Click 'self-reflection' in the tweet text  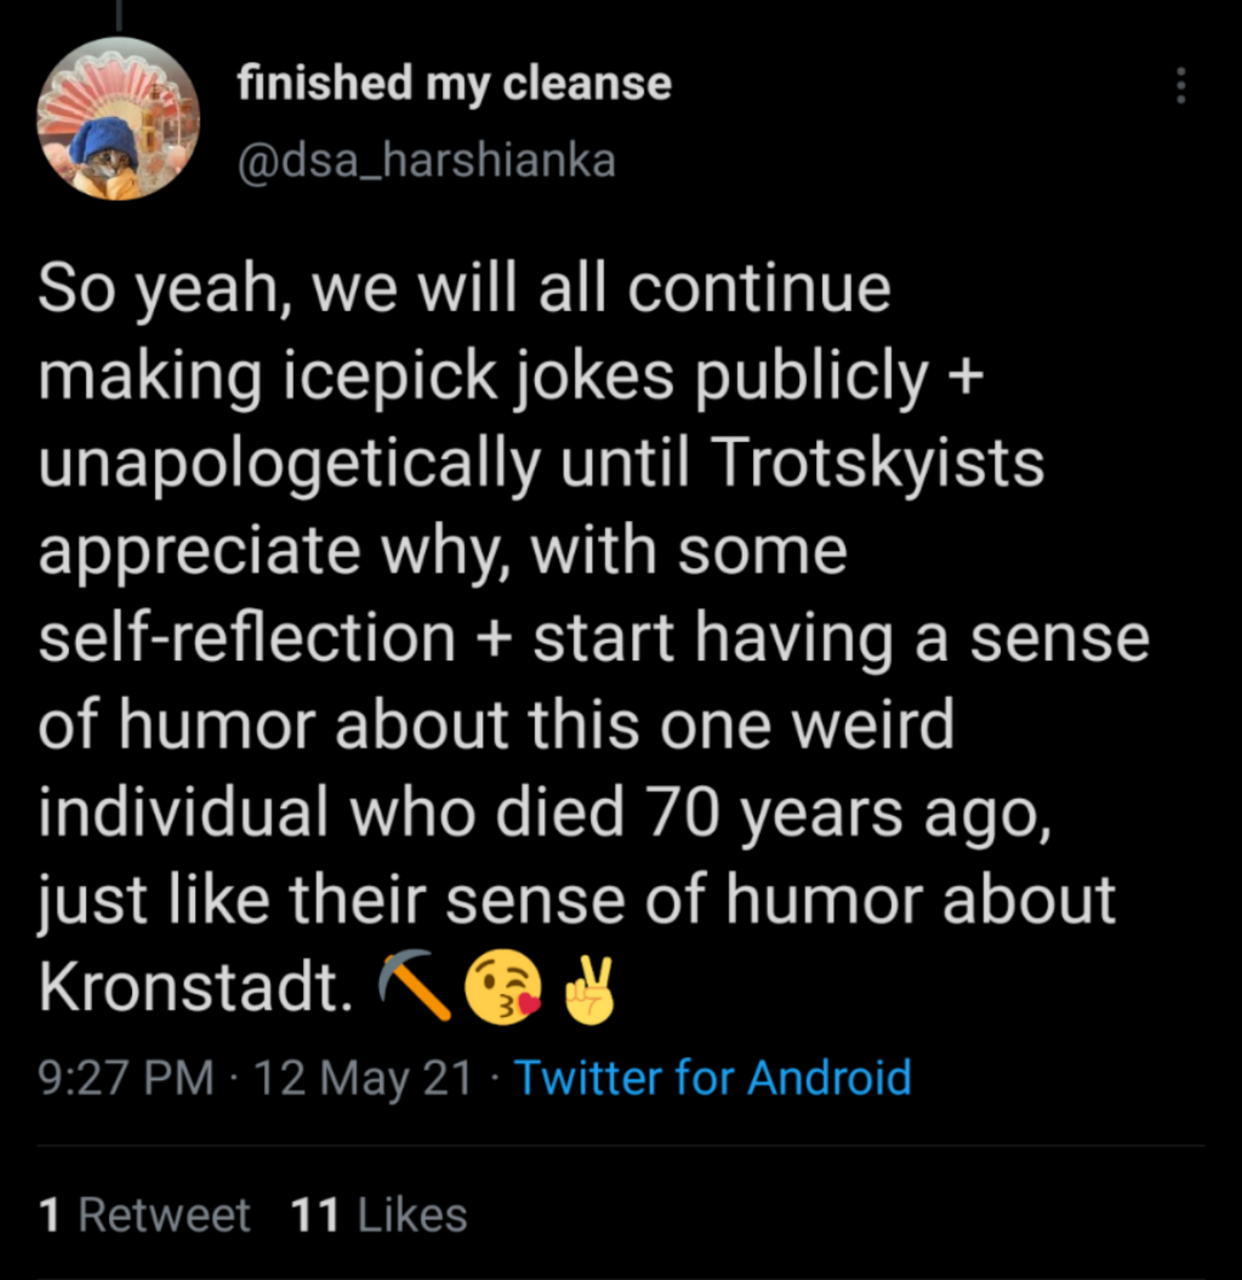pos(246,638)
